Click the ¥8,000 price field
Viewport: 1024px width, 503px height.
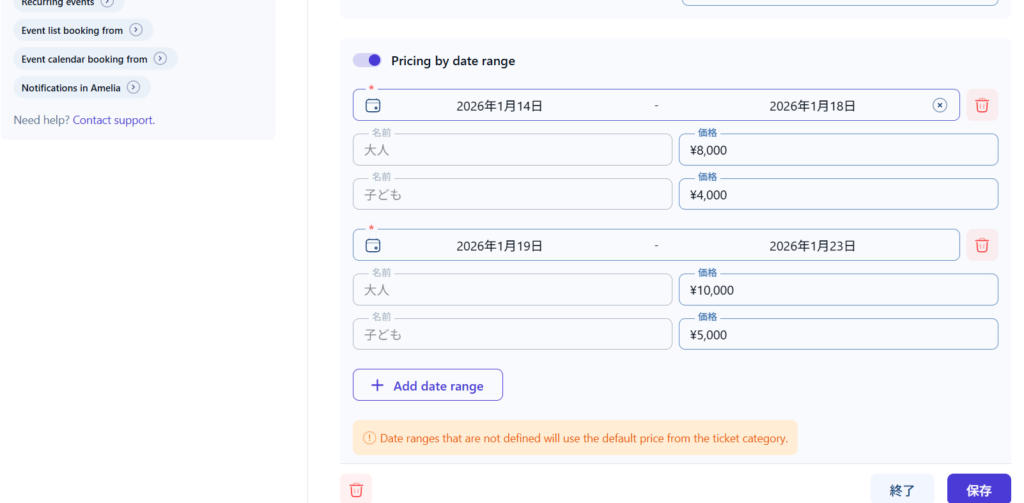(x=837, y=150)
